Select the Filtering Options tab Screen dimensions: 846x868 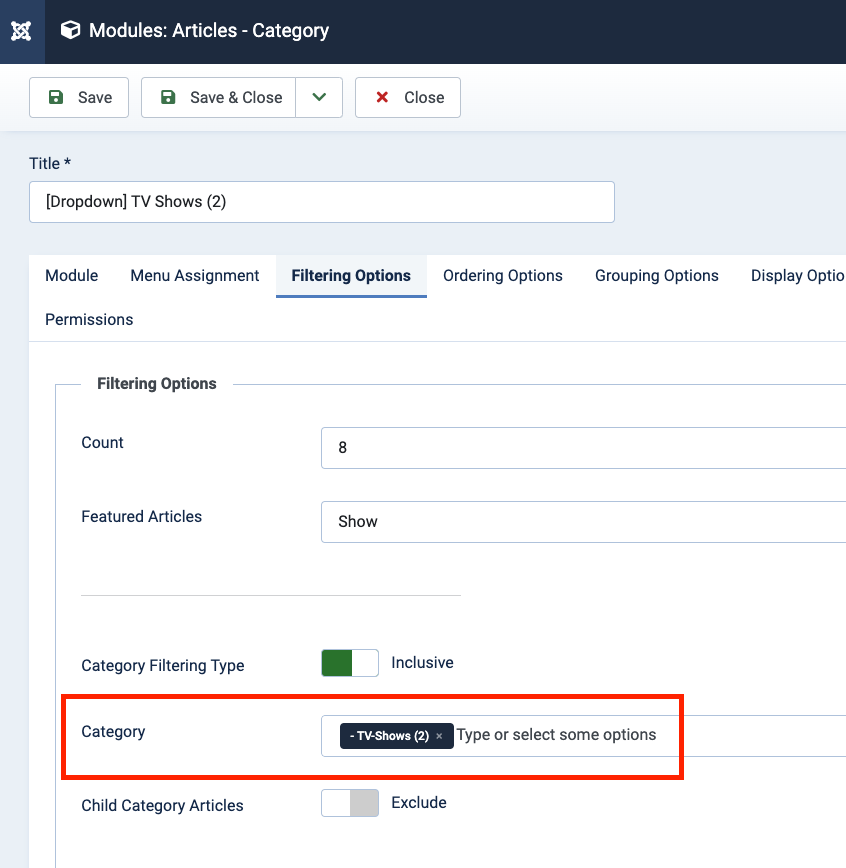pyautogui.click(x=351, y=276)
